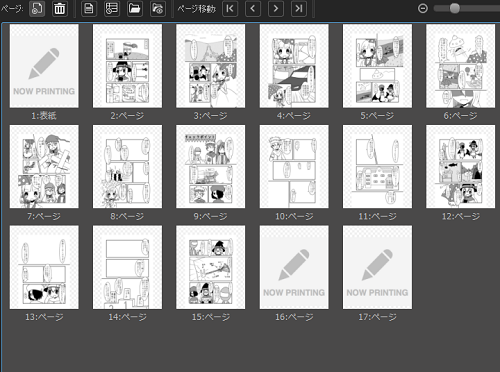Select page 11 thumbnail
The height and width of the screenshot is (372, 500).
[x=377, y=167]
